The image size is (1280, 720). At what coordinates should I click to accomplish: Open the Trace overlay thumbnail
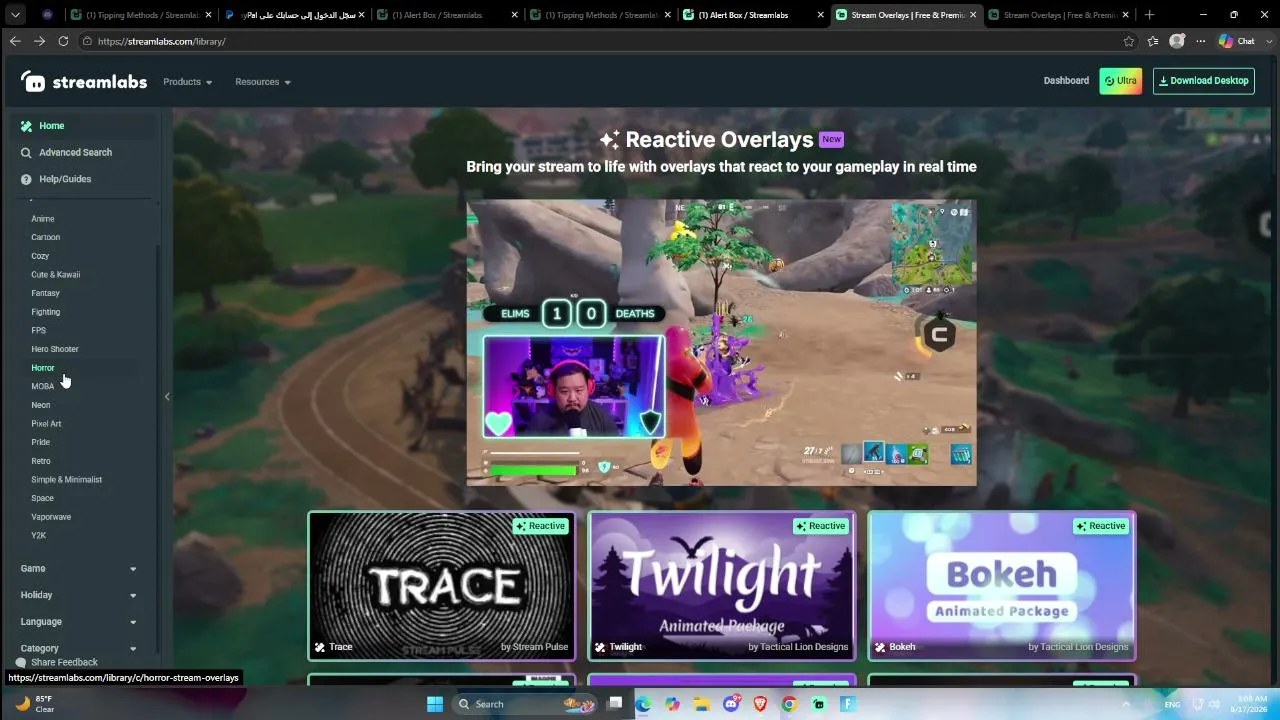coord(441,586)
